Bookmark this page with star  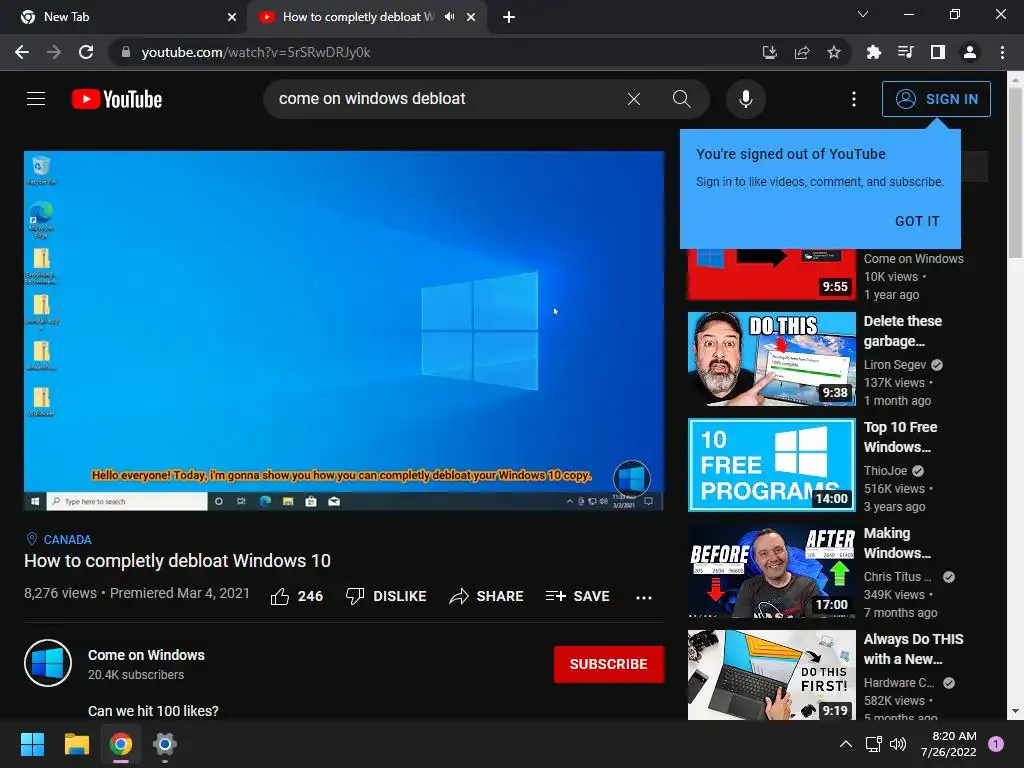833,52
